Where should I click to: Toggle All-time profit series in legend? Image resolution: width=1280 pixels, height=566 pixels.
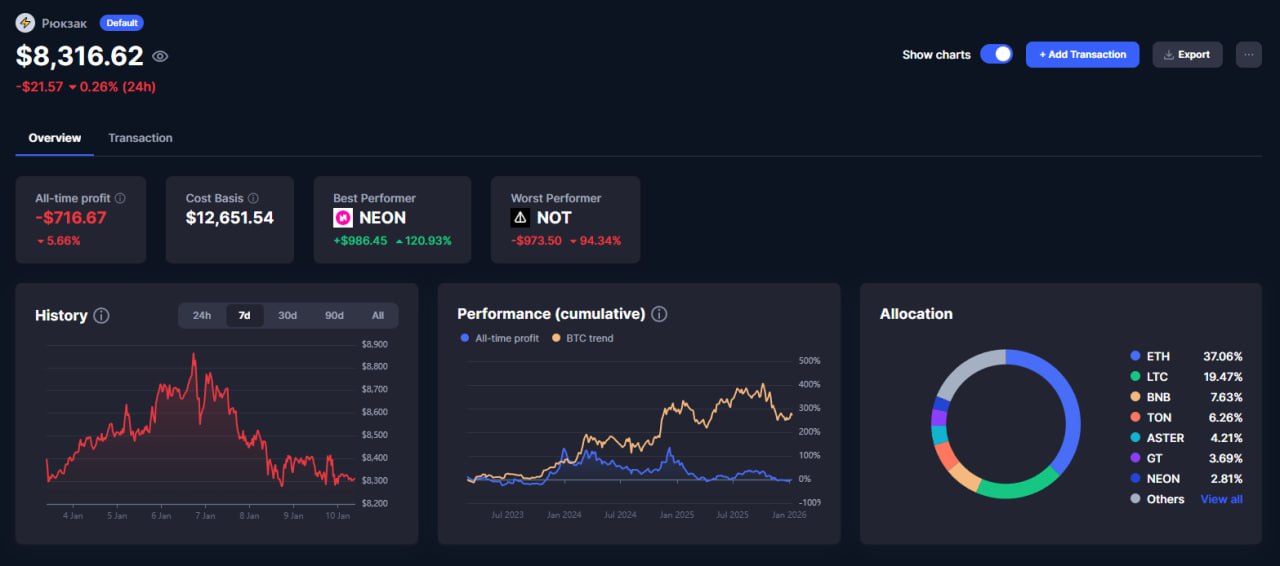[x=500, y=338]
